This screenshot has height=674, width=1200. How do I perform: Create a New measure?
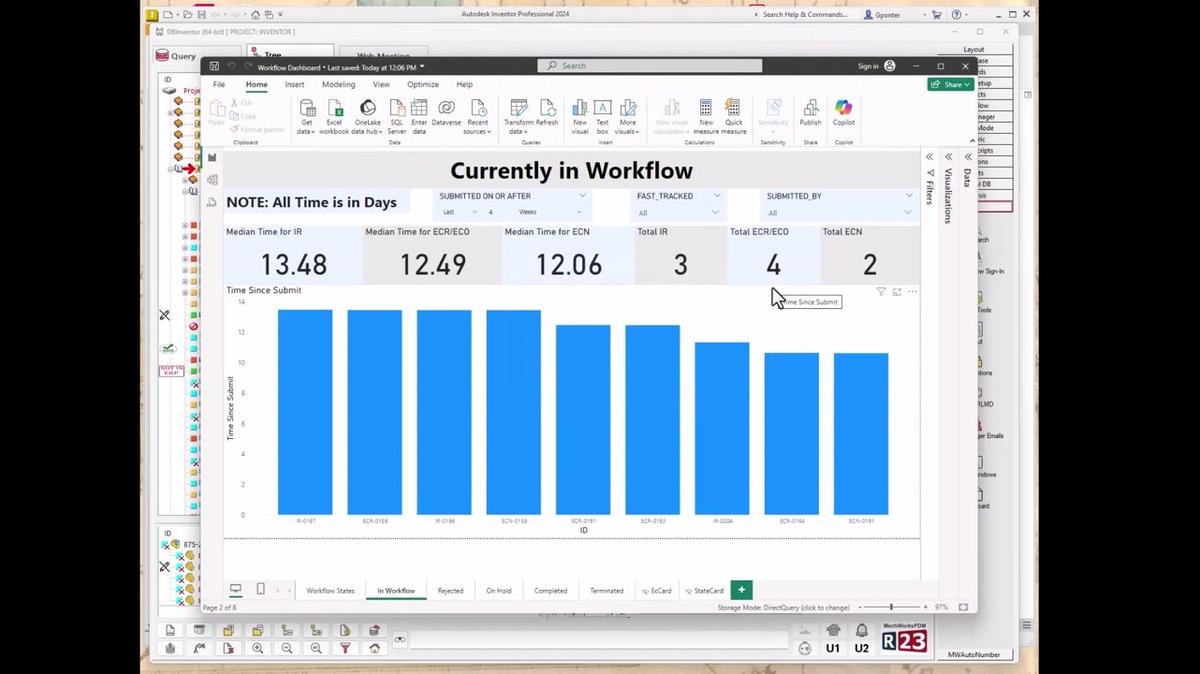(x=706, y=116)
